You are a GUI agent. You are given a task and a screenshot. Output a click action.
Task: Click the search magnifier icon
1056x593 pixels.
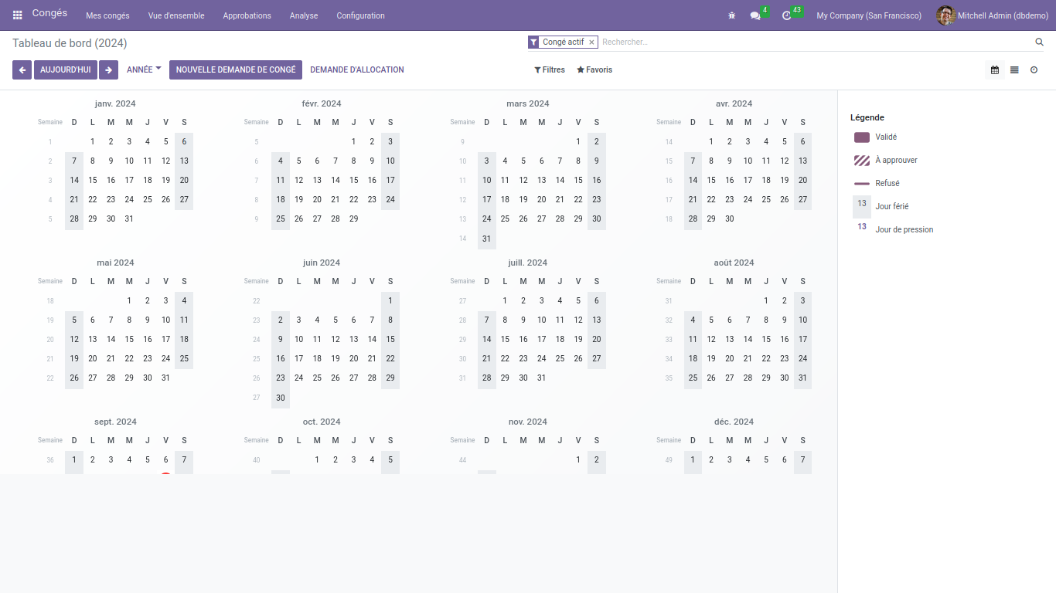click(x=1039, y=42)
